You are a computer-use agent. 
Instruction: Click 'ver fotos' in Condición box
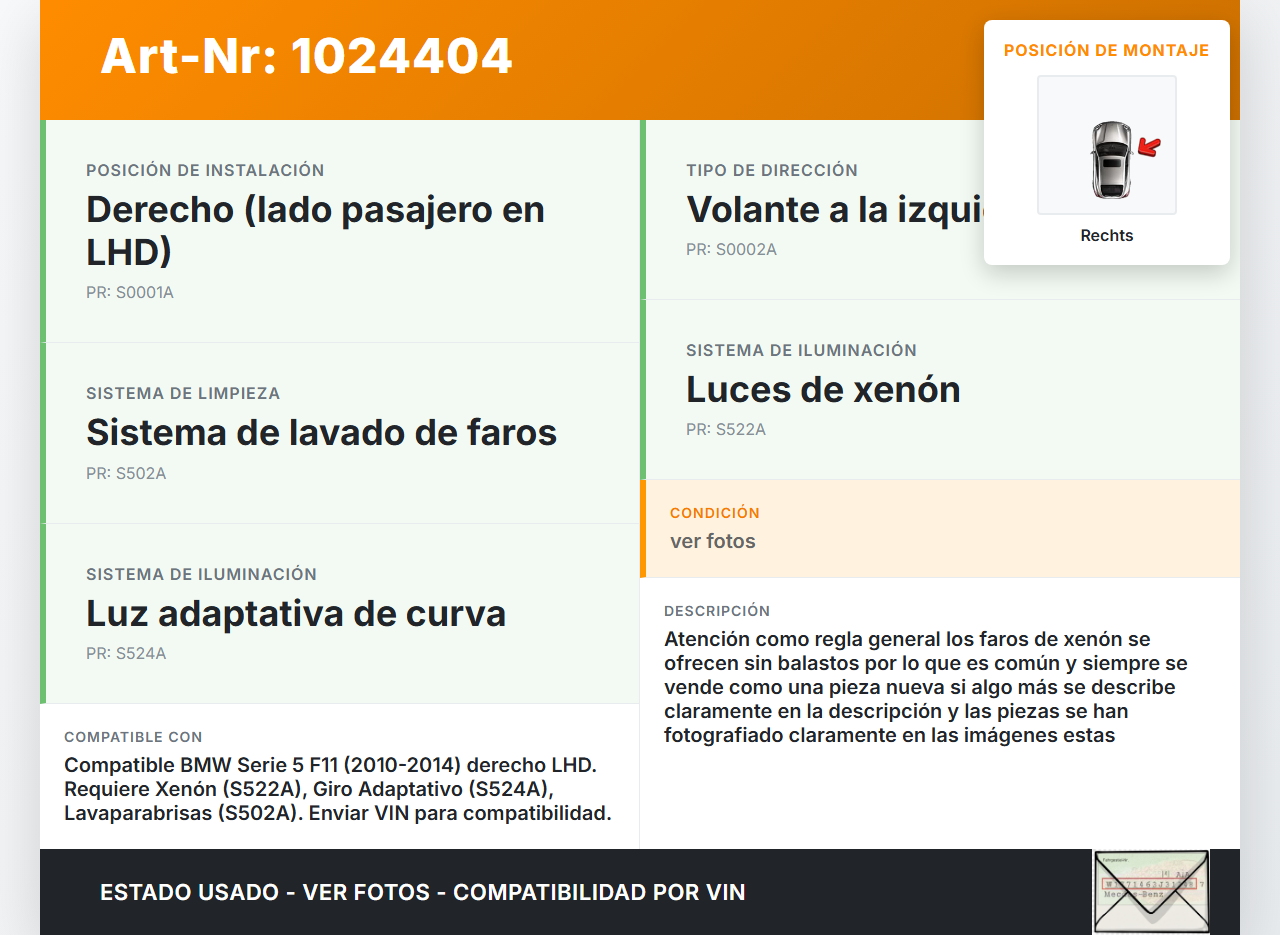713,541
